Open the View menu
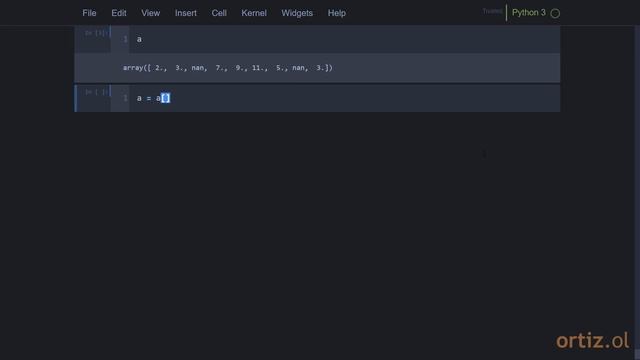This screenshot has height=360, width=640. (151, 13)
